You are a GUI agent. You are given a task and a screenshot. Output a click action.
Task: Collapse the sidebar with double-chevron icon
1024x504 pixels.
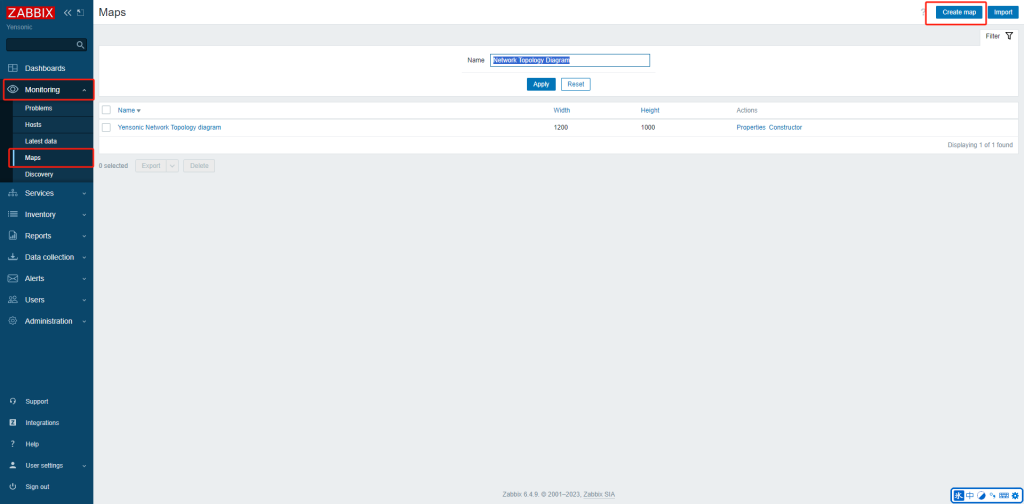coord(67,12)
